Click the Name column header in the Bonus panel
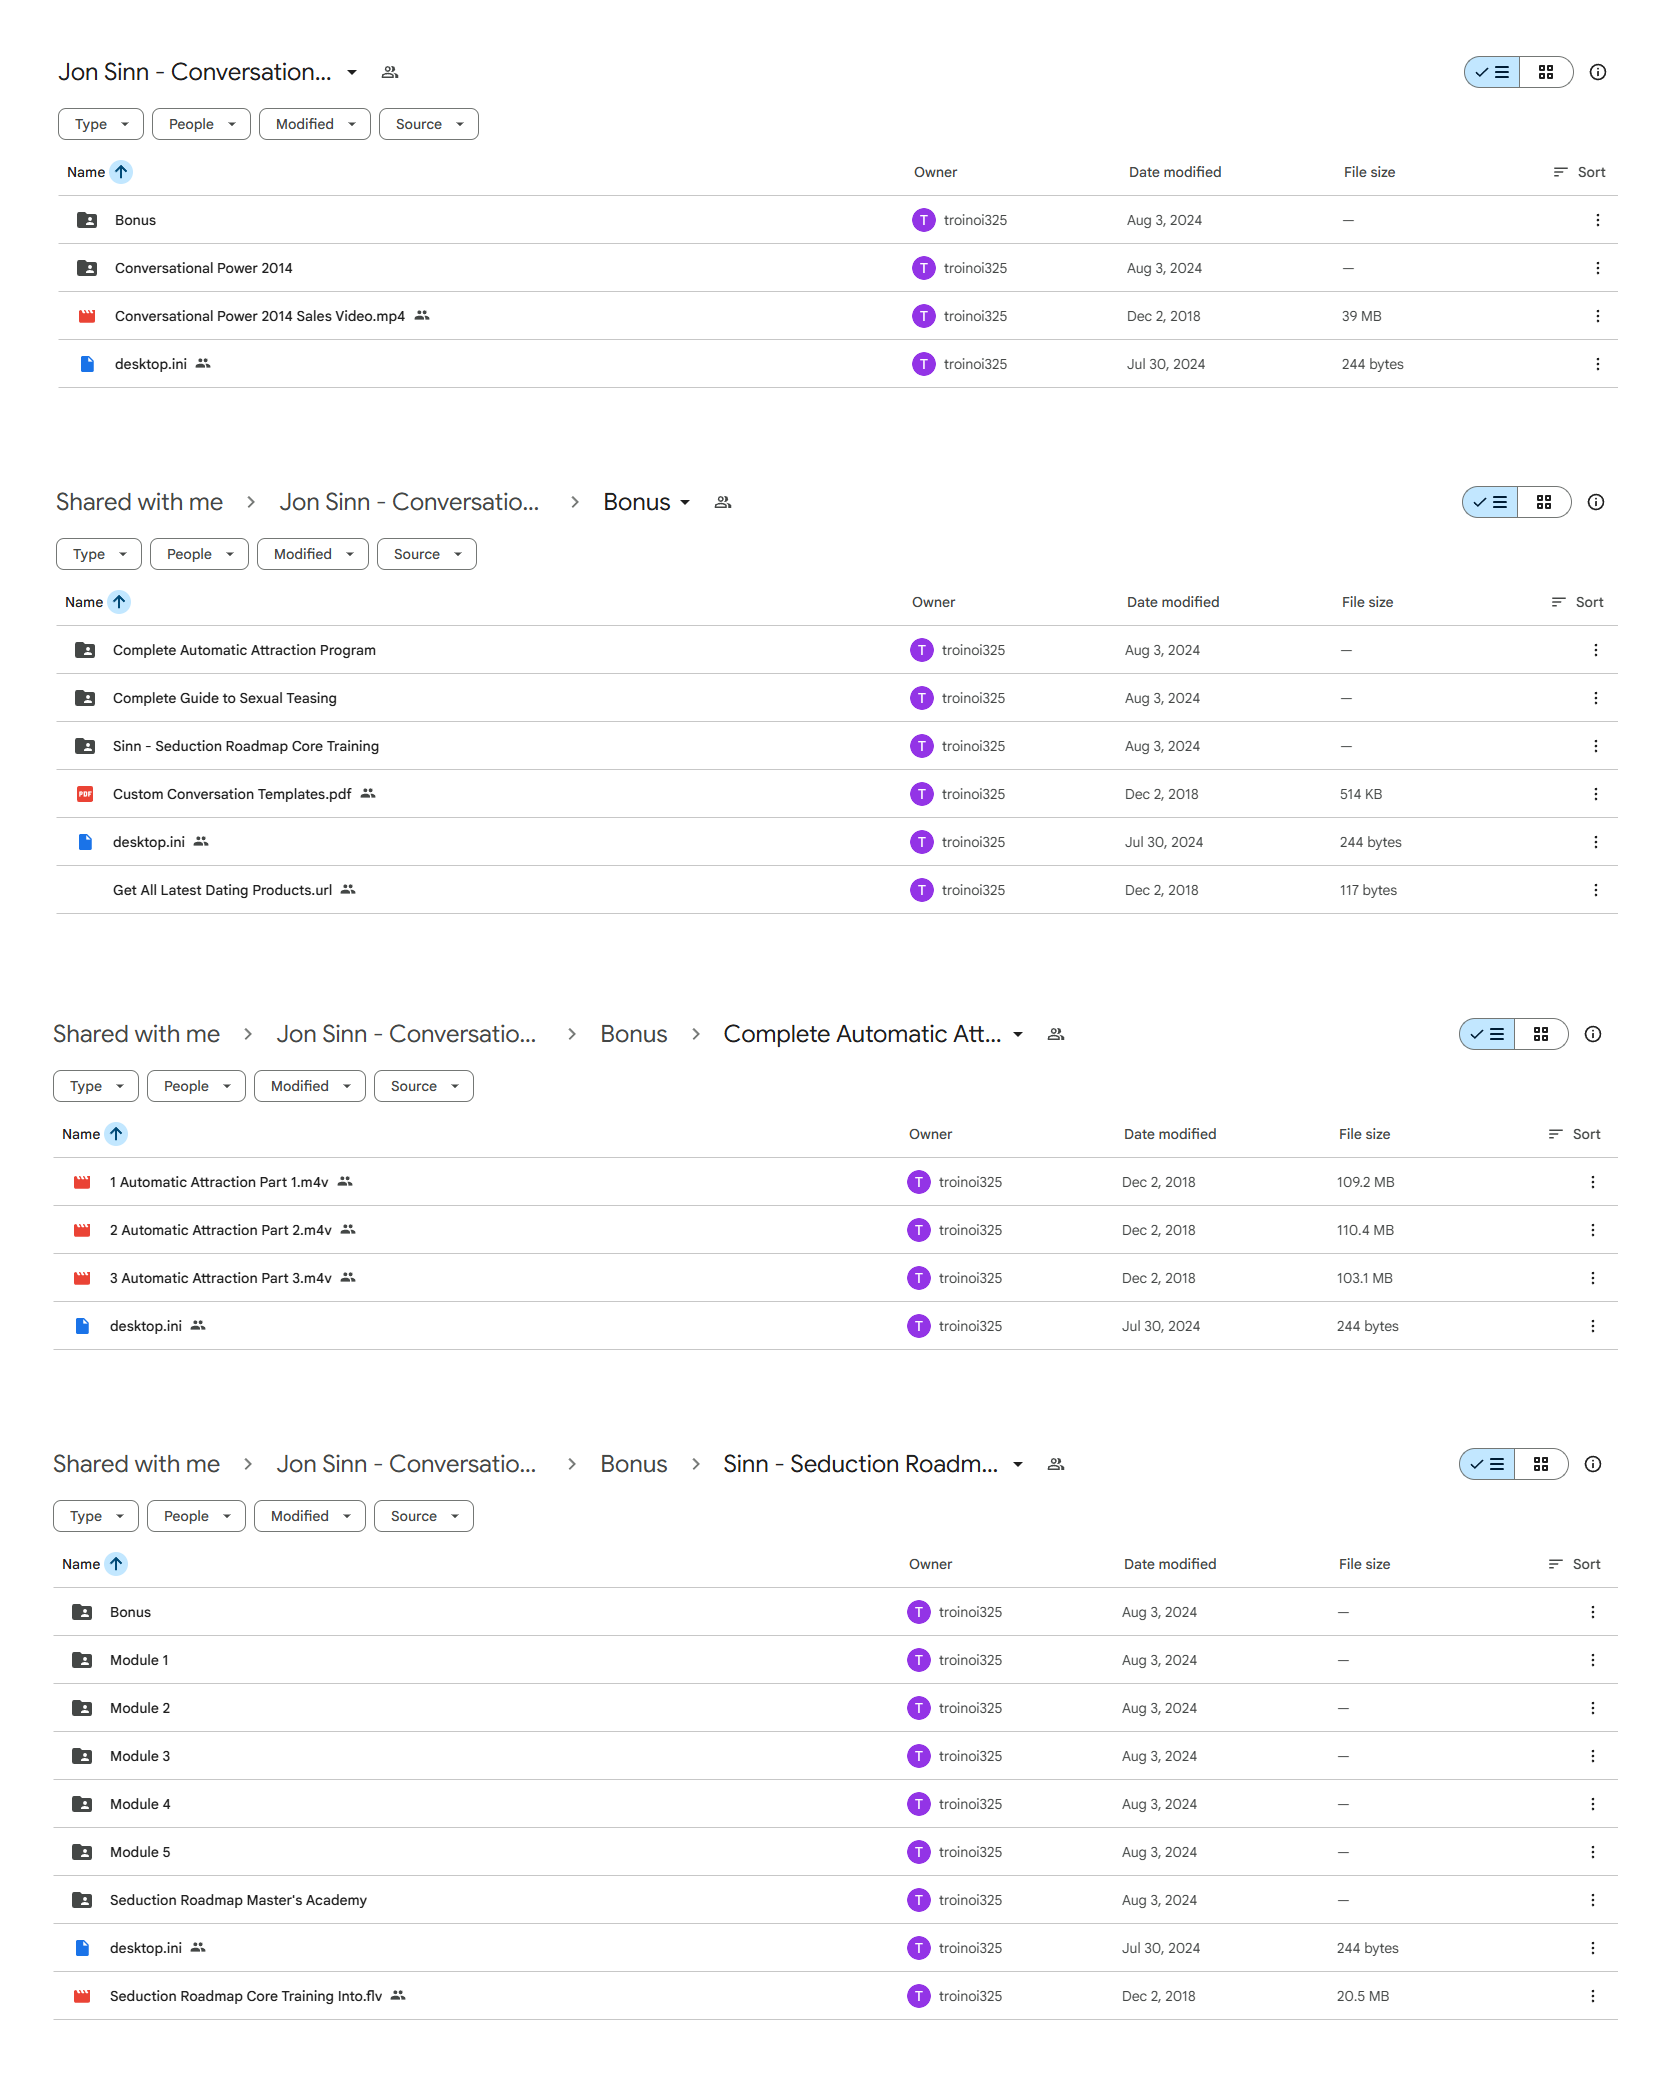1680x2092 pixels. pos(84,602)
